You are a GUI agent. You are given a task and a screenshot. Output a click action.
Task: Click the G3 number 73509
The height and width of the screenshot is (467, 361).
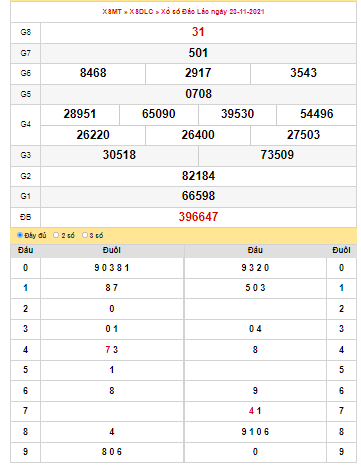(x=277, y=155)
